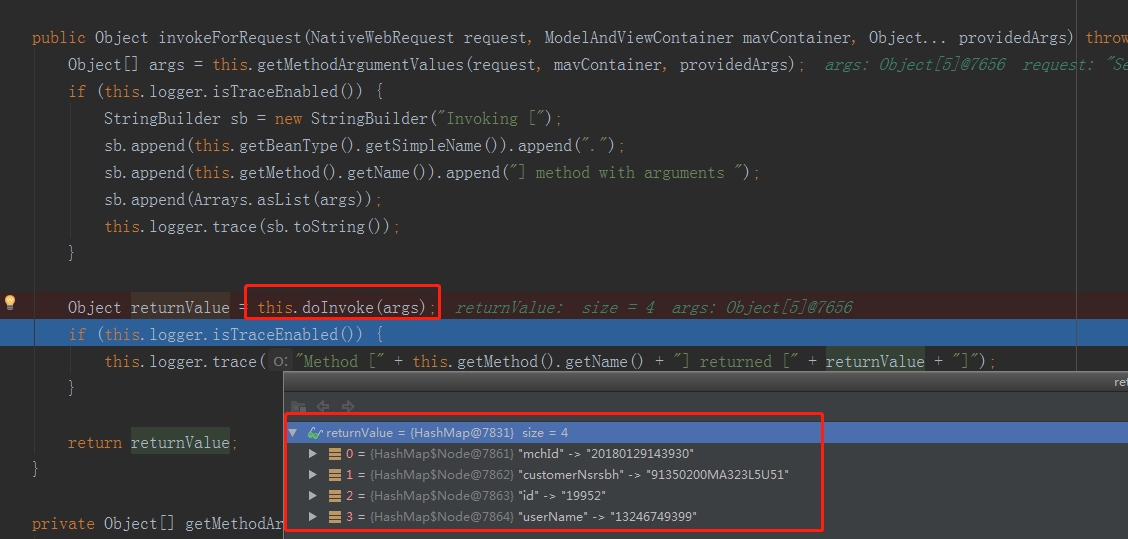The height and width of the screenshot is (539, 1128).
Task: Collapse the returnValue HashMap node
Action: pos(293,433)
